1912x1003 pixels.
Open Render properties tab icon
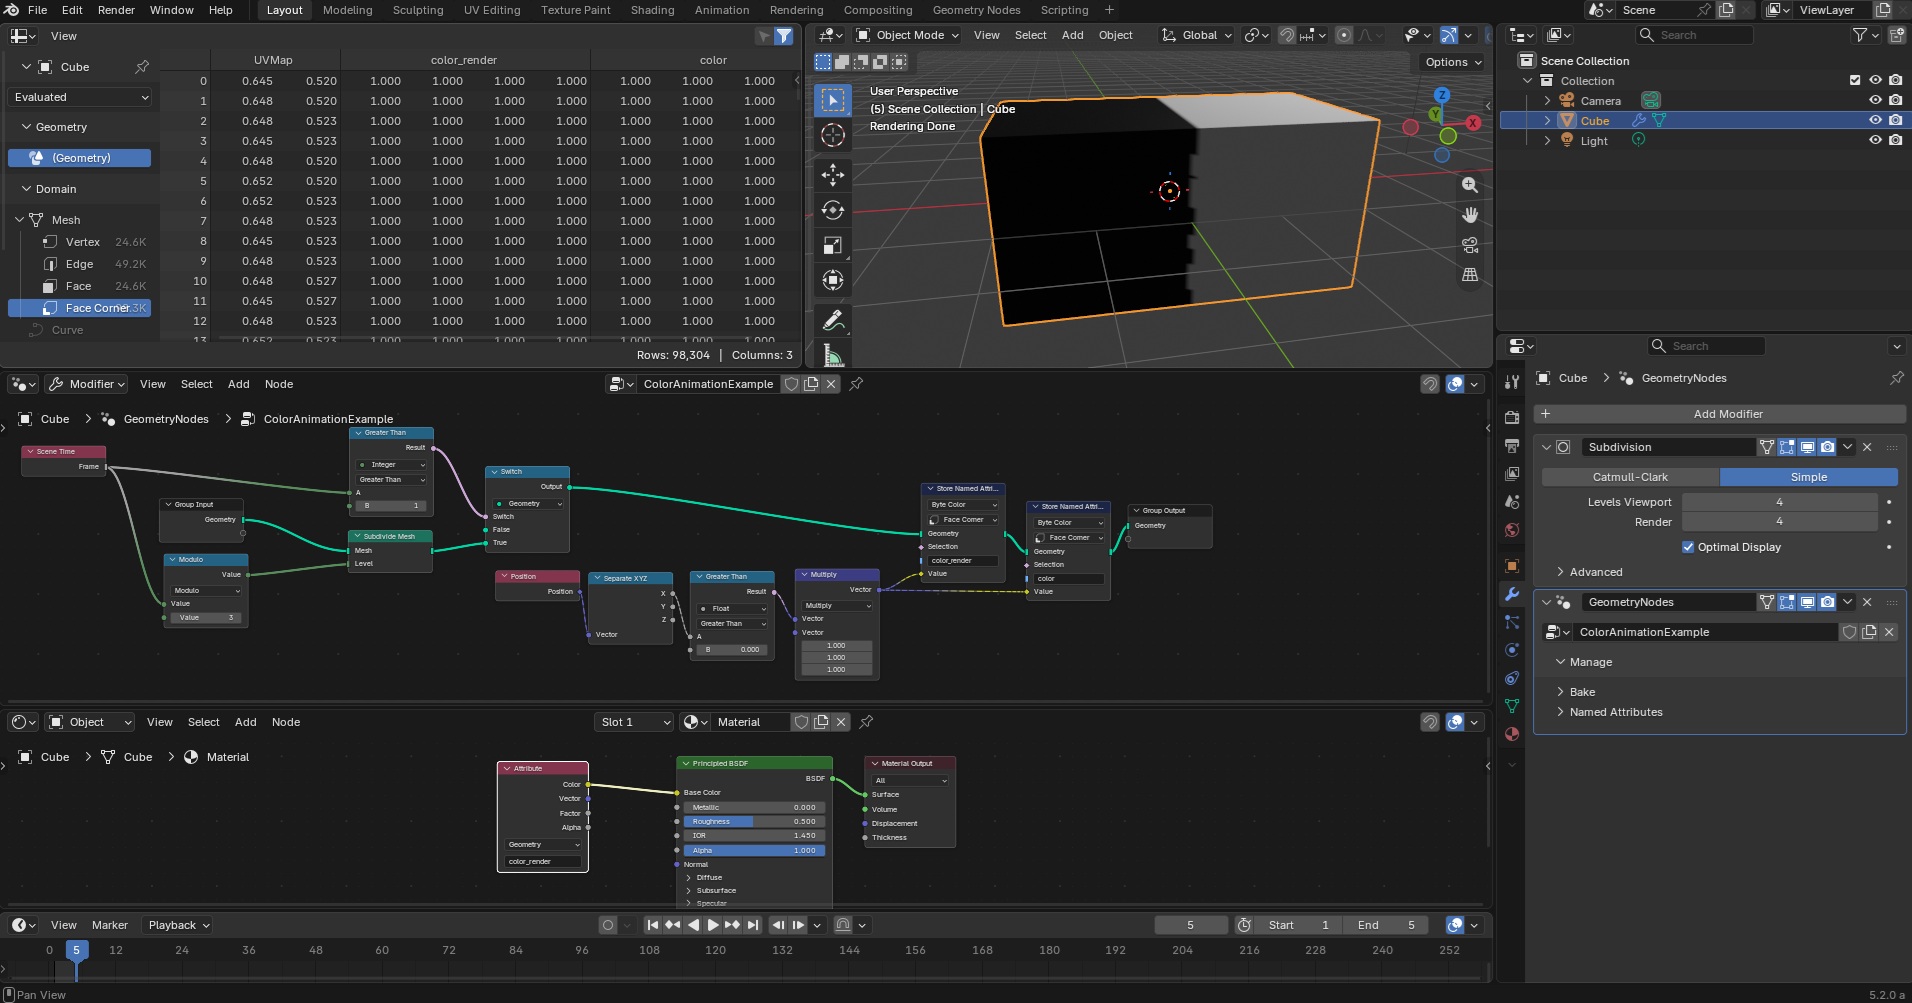[1512, 417]
